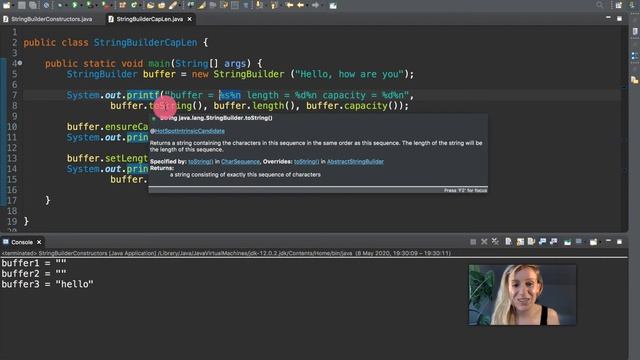640x360 pixels.
Task: Toggle Scroll Lock in Console toolbar
Action: [x=520, y=242]
